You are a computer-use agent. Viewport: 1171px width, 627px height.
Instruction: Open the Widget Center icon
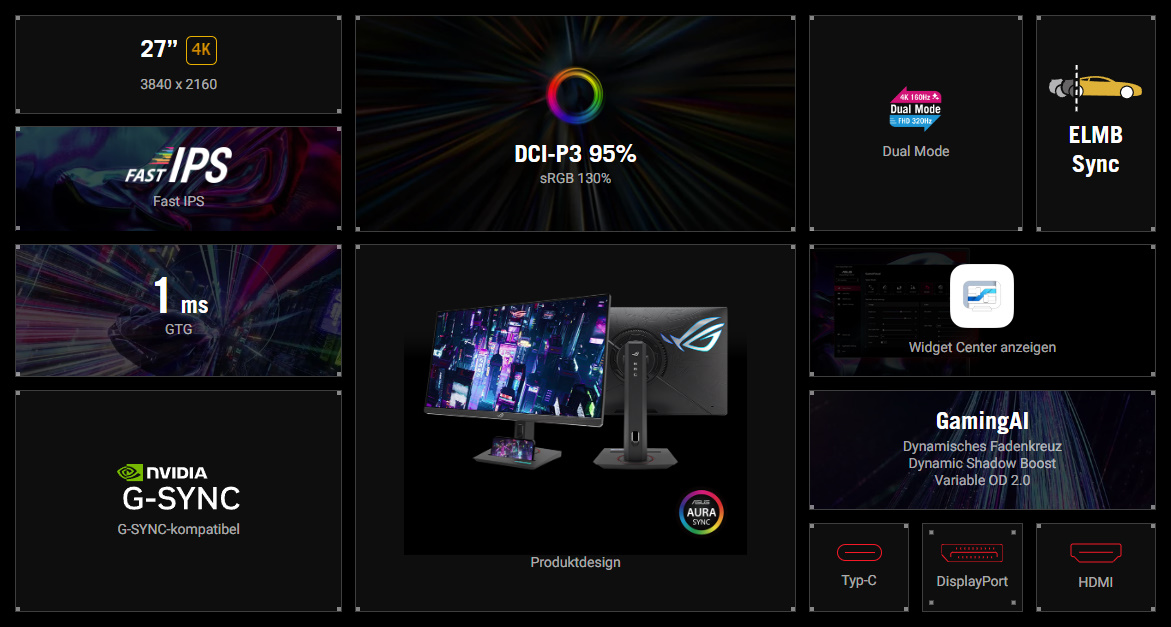981,296
